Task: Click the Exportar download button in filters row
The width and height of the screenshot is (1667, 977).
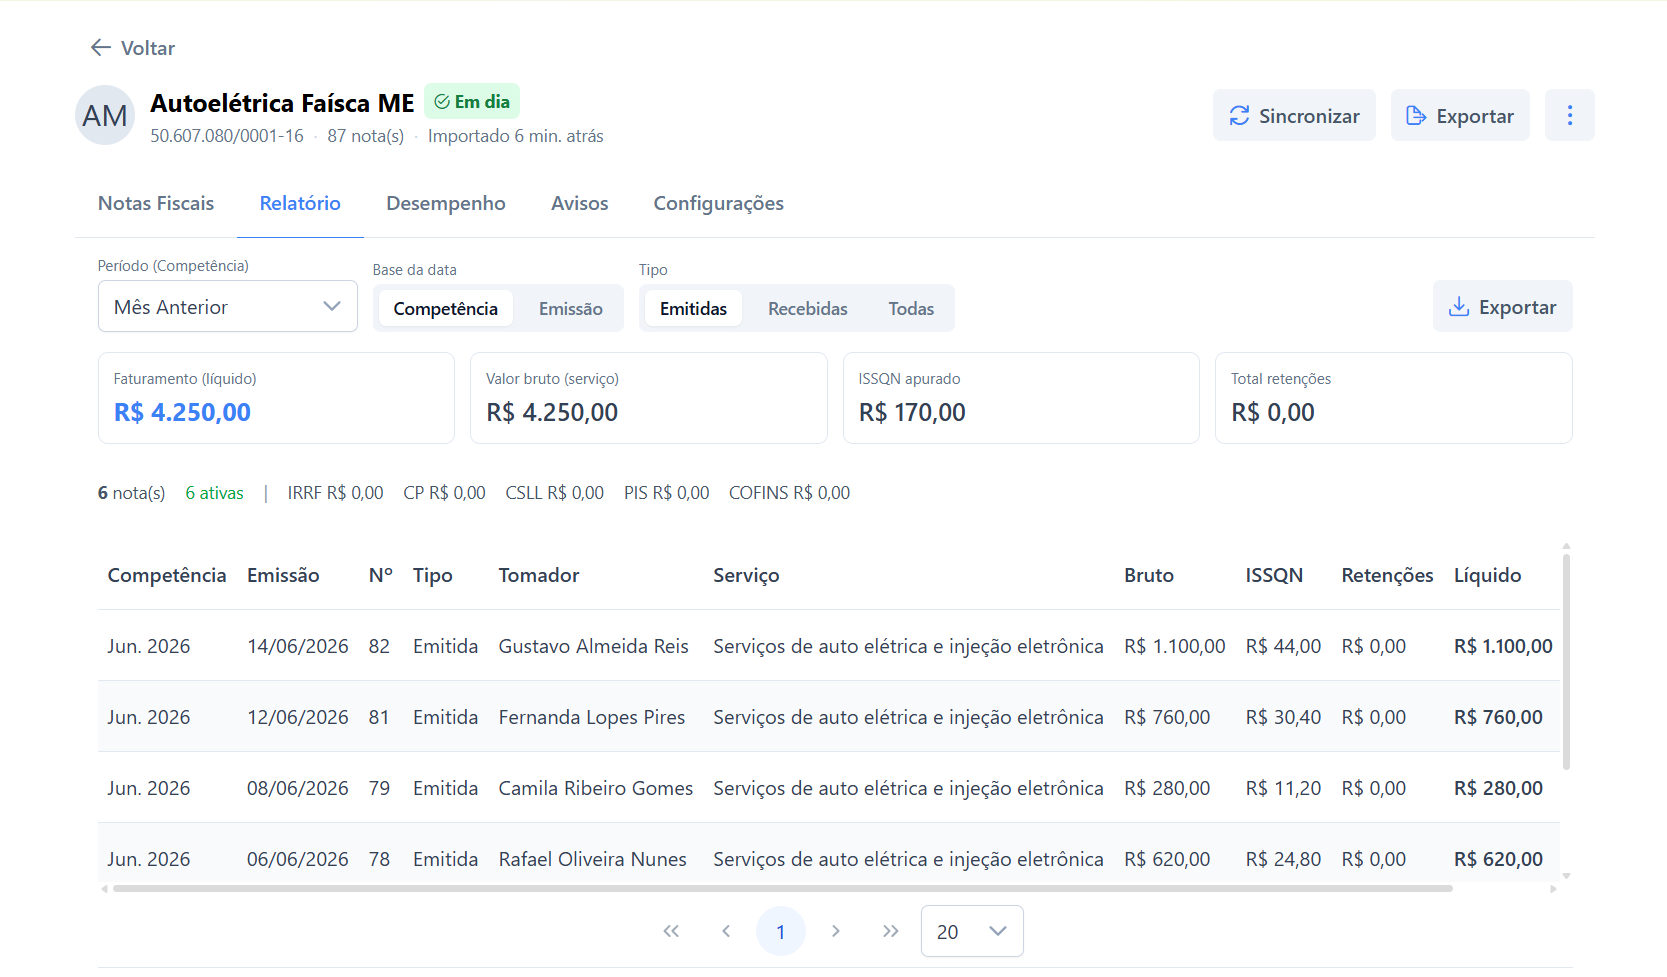Action: point(1502,306)
